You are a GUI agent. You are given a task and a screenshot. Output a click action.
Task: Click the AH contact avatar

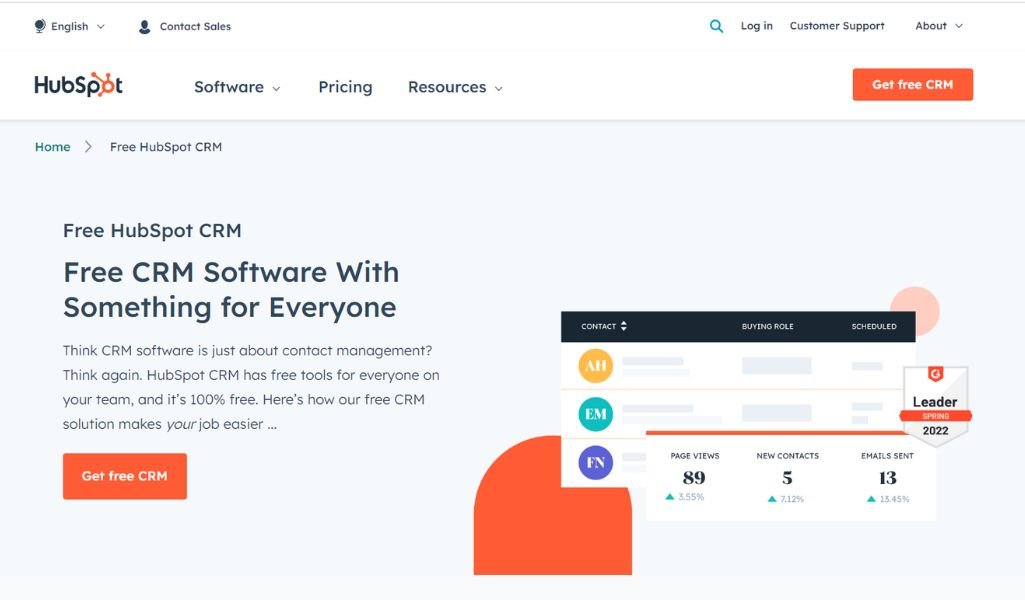(596, 365)
